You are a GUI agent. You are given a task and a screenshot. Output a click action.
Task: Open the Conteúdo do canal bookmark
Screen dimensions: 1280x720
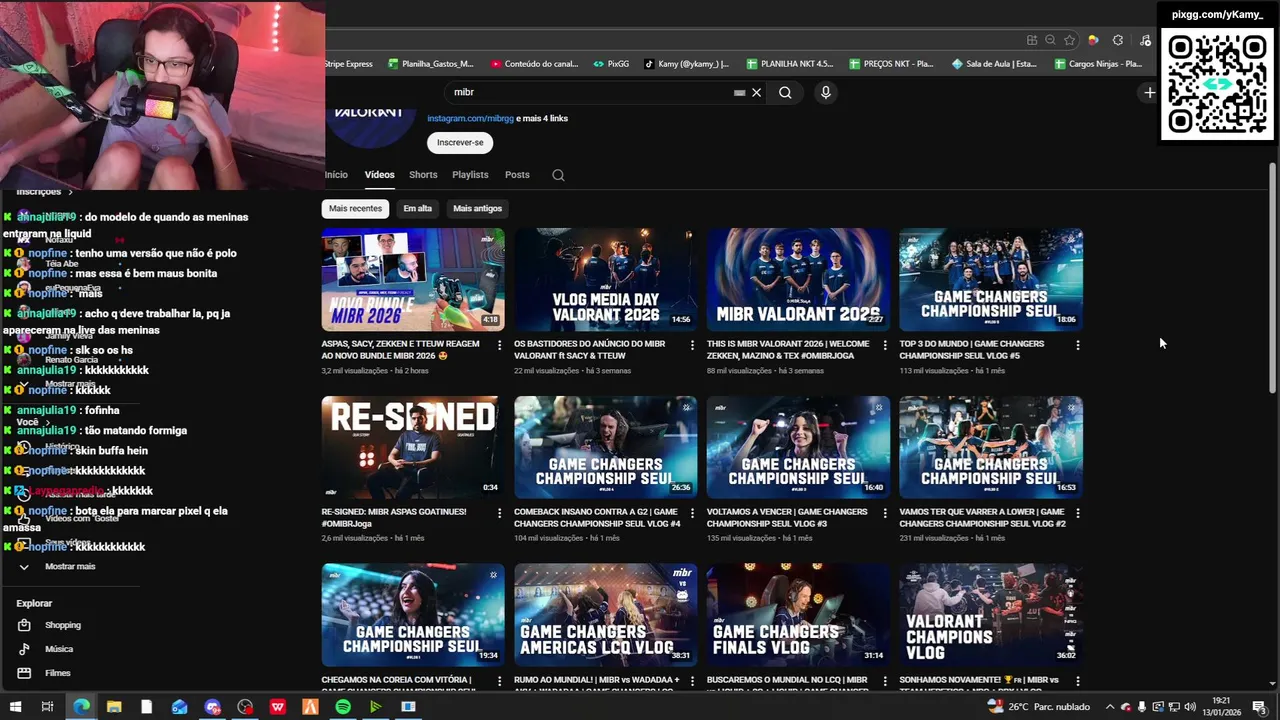(x=534, y=64)
